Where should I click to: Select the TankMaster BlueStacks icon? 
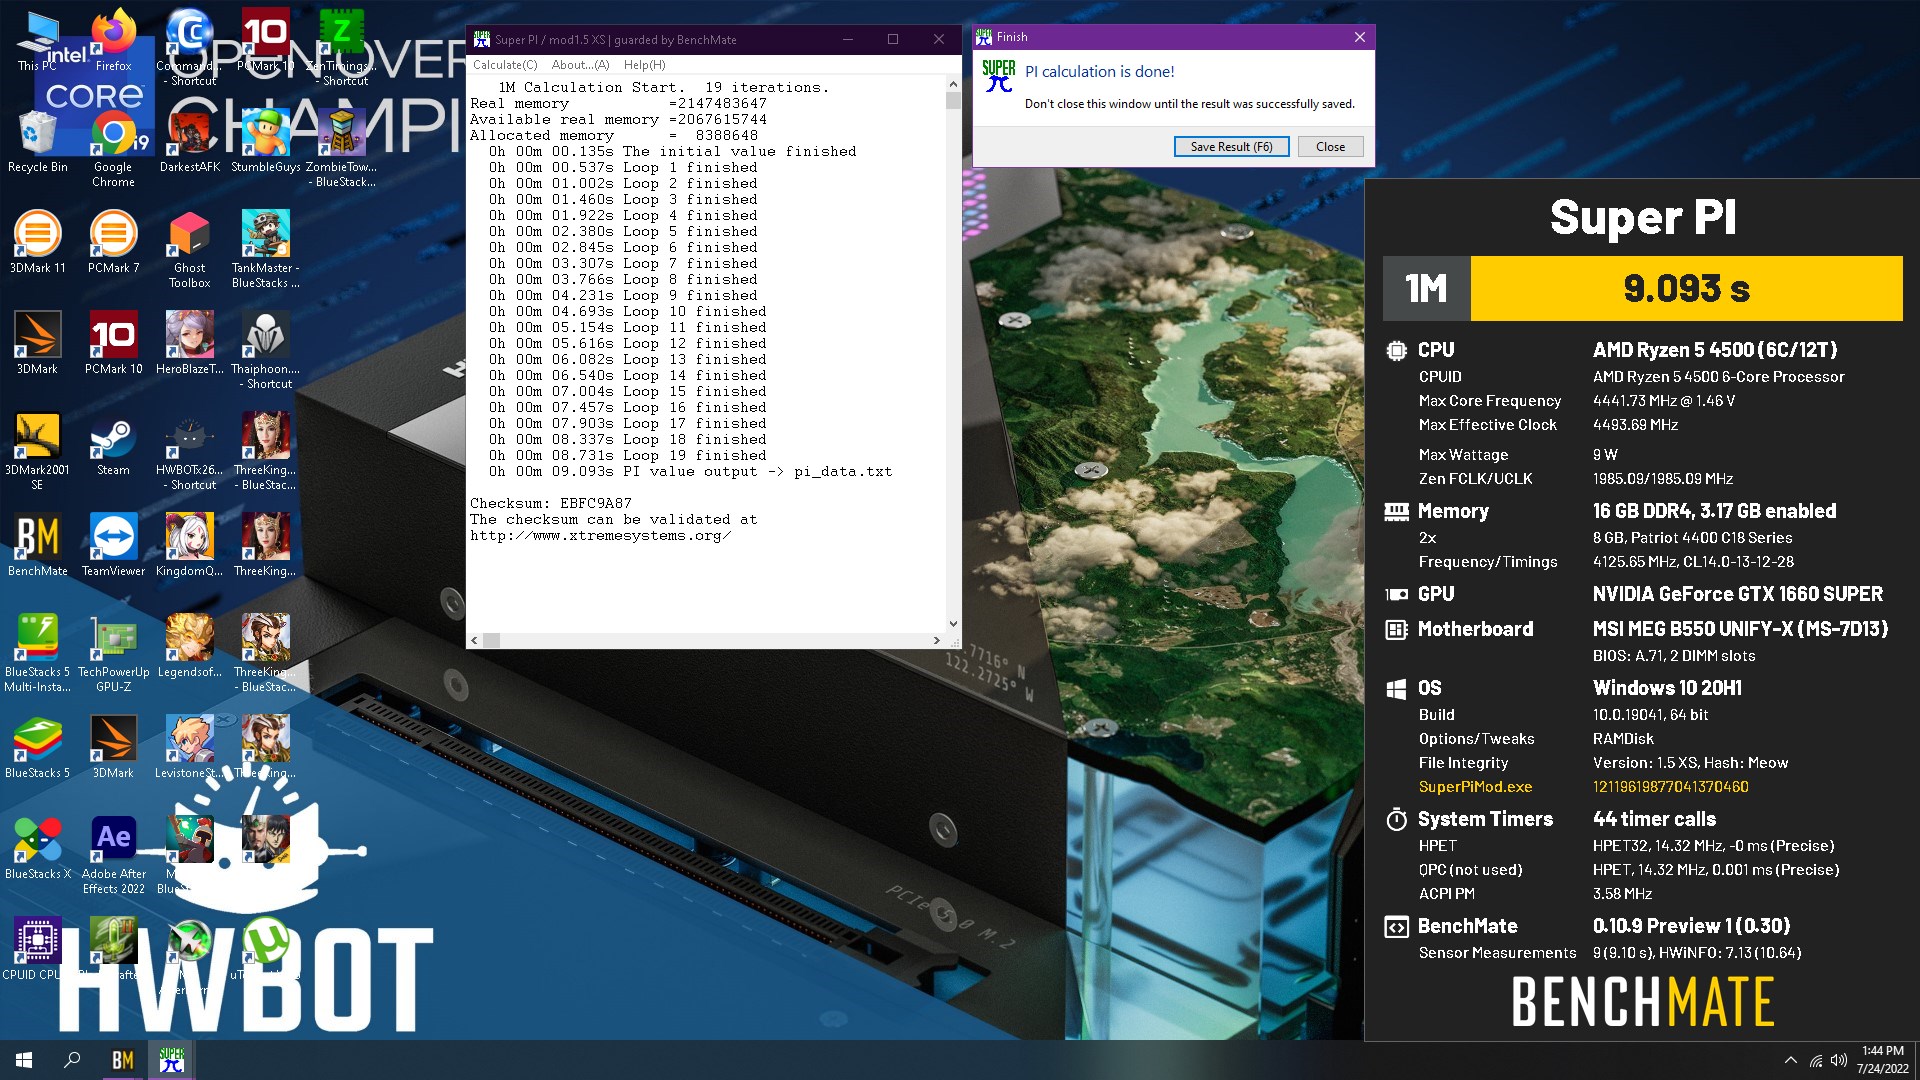(x=265, y=250)
